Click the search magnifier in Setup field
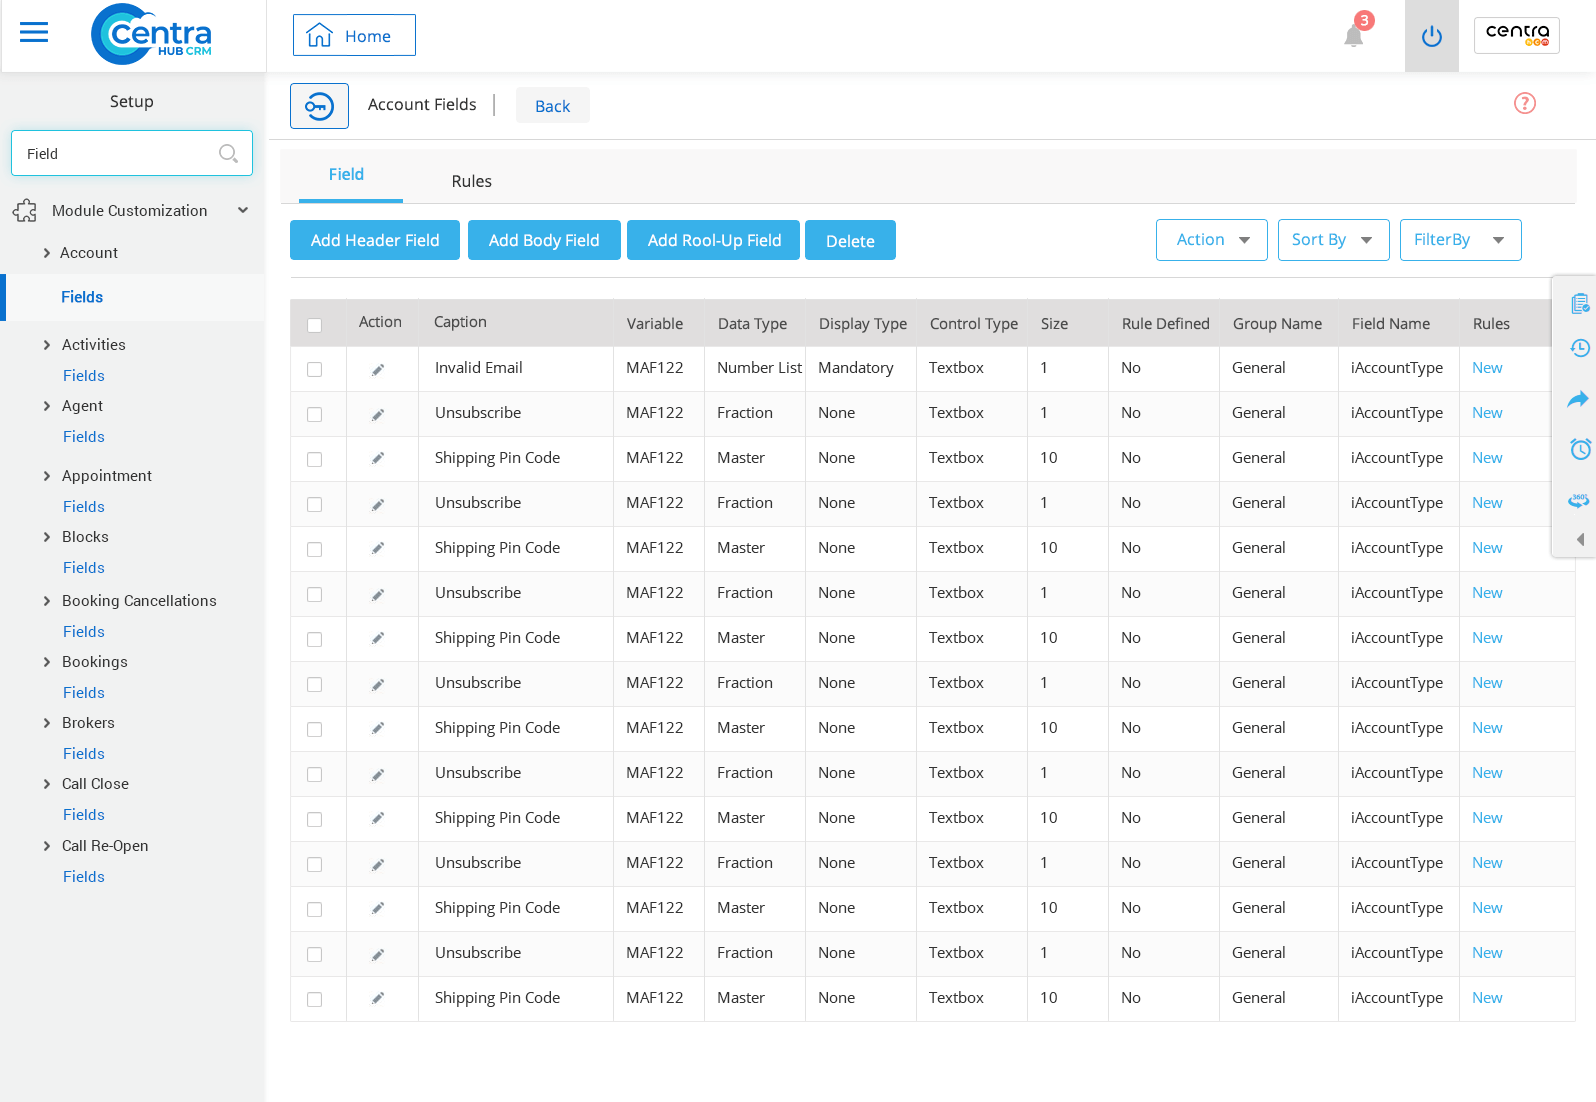The image size is (1596, 1102). pyautogui.click(x=228, y=153)
